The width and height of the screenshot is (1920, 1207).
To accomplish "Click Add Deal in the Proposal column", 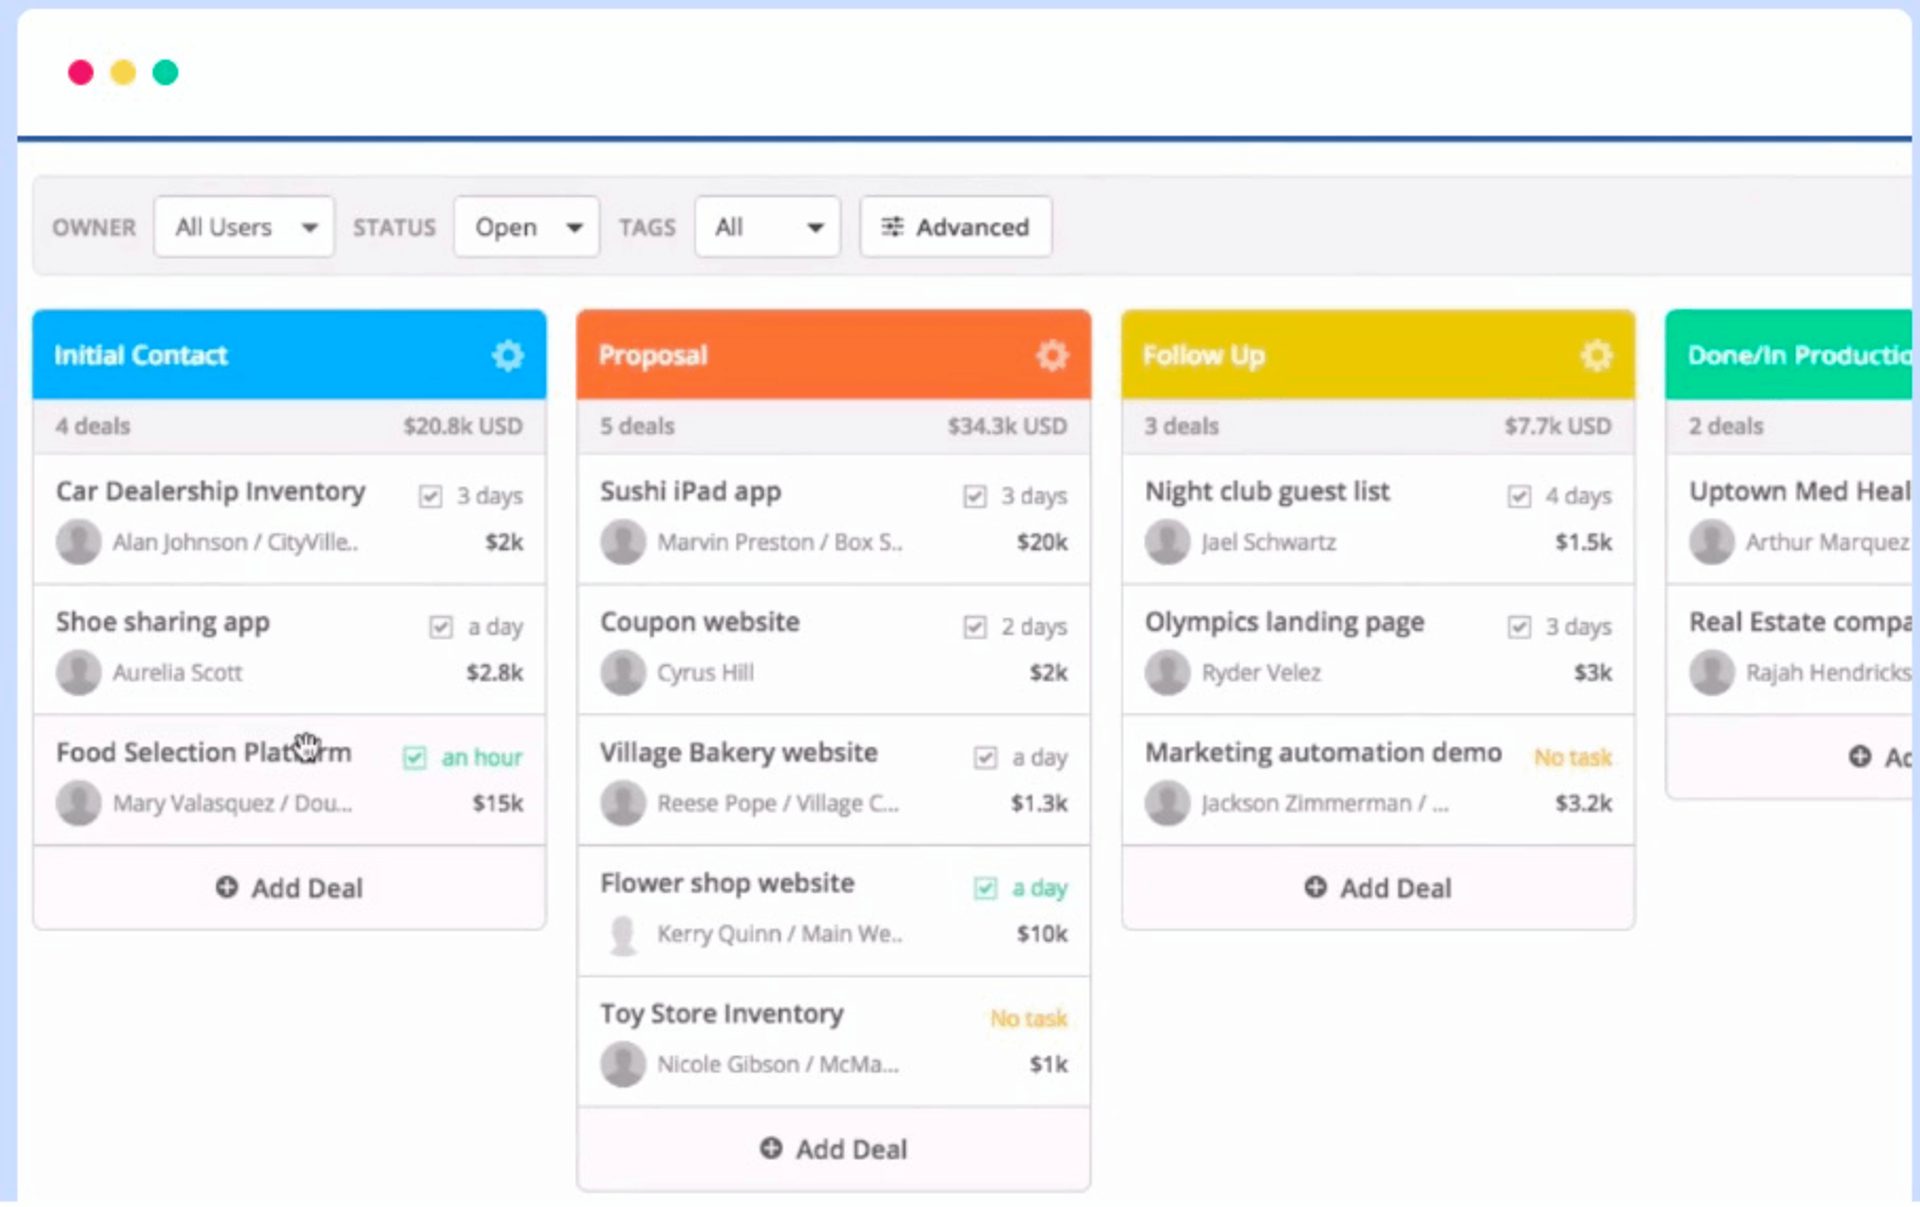I will click(x=833, y=1148).
